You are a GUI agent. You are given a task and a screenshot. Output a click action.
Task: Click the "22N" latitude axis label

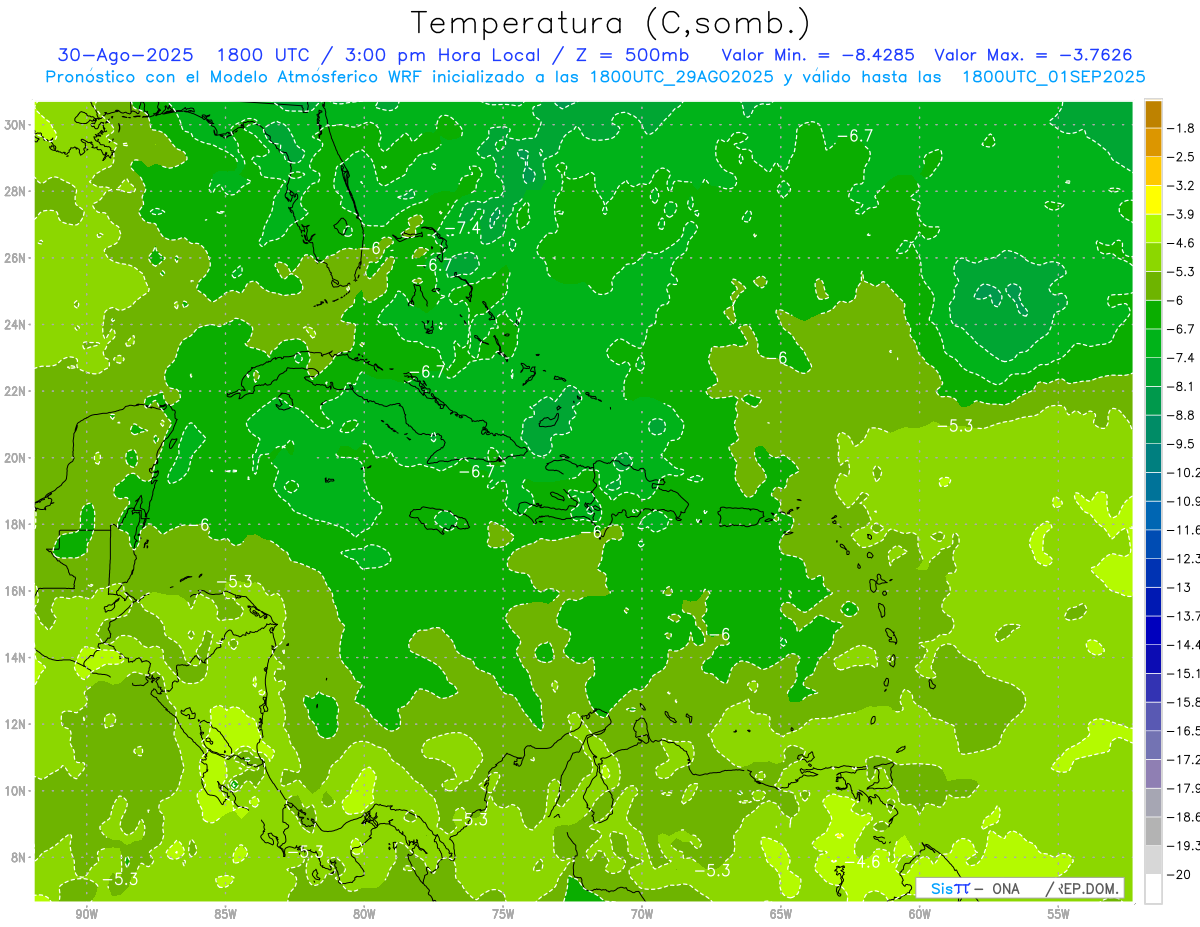coord(16,391)
